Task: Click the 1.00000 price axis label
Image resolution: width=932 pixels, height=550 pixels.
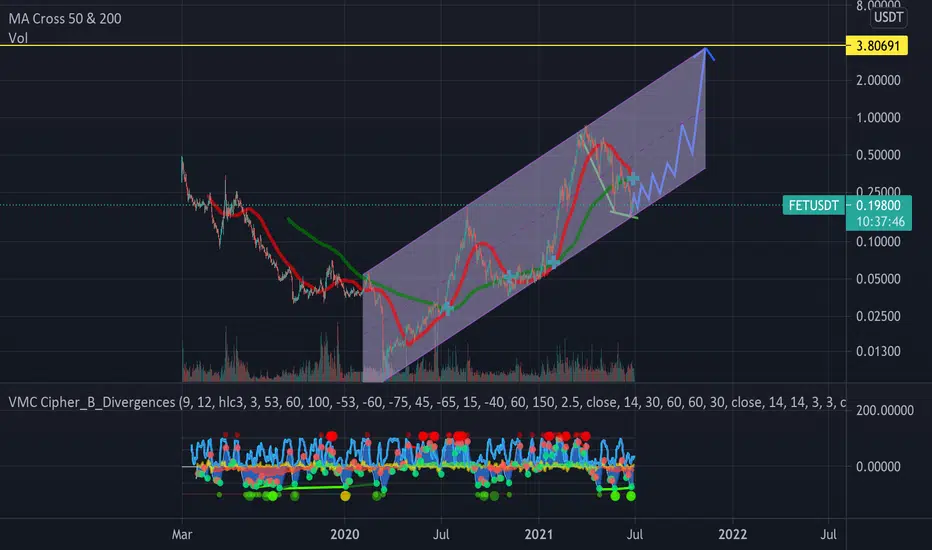Action: click(x=878, y=118)
